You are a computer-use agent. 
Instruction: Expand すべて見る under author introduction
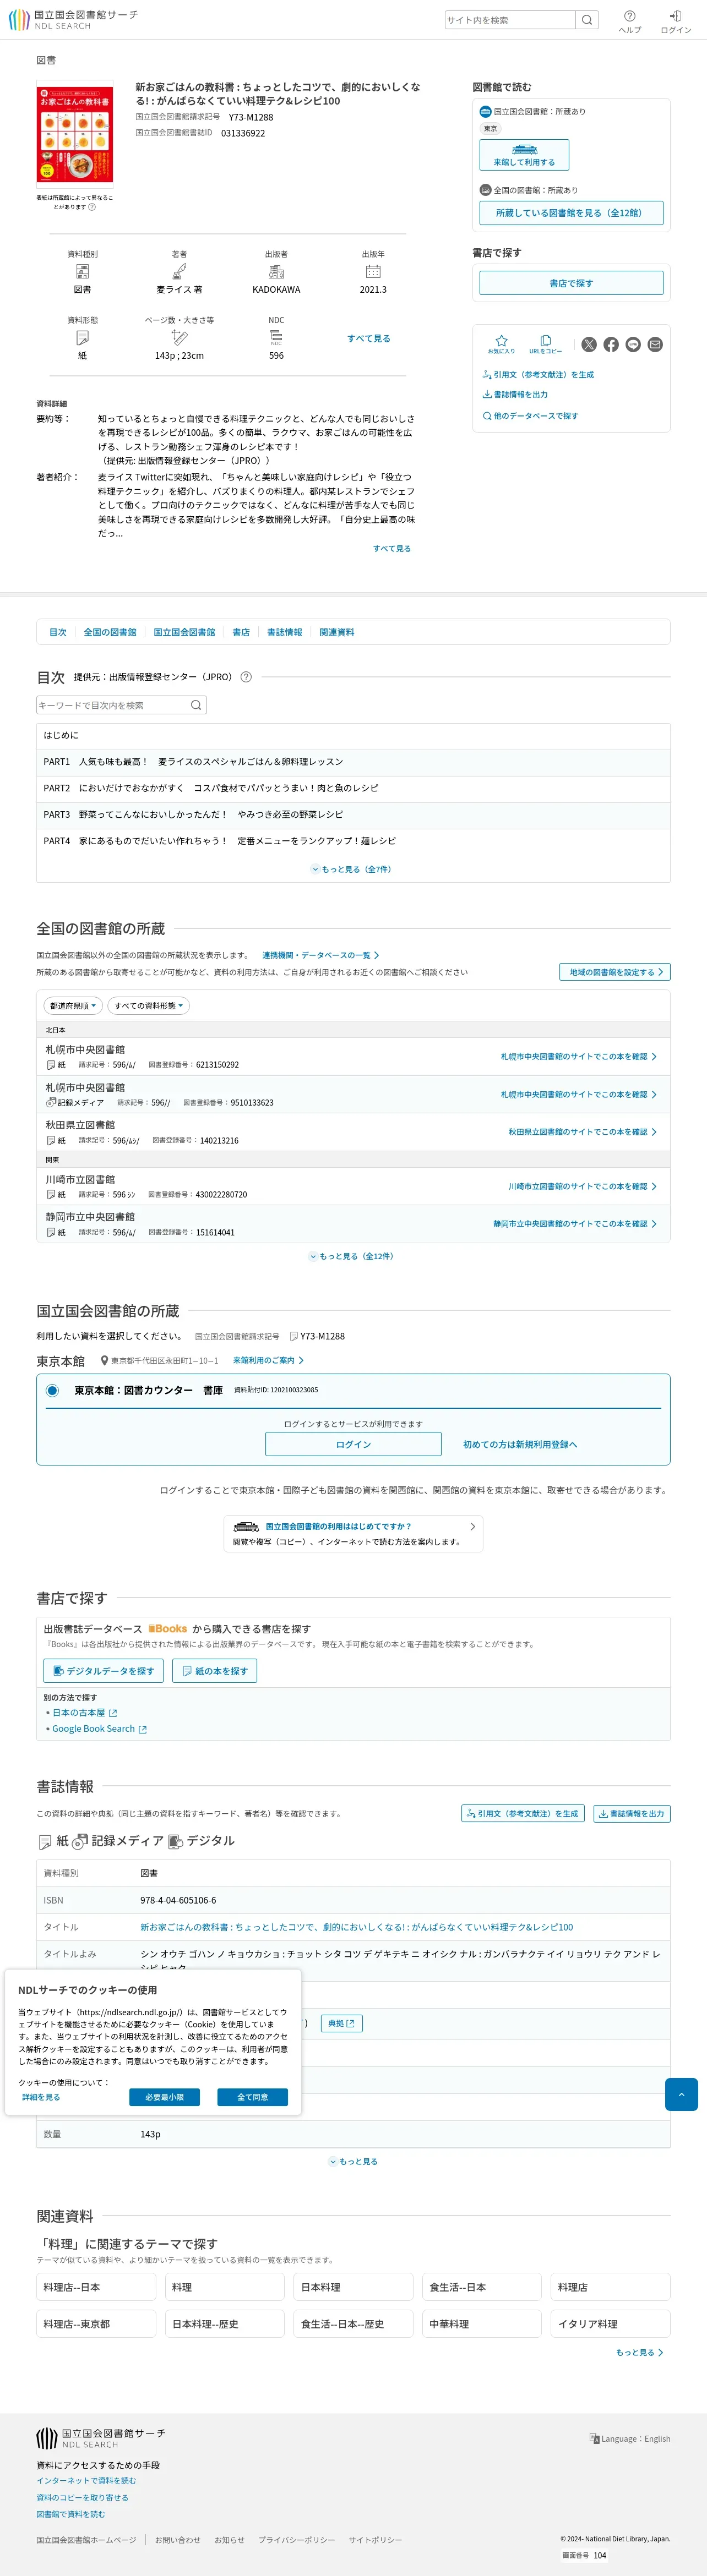click(392, 548)
